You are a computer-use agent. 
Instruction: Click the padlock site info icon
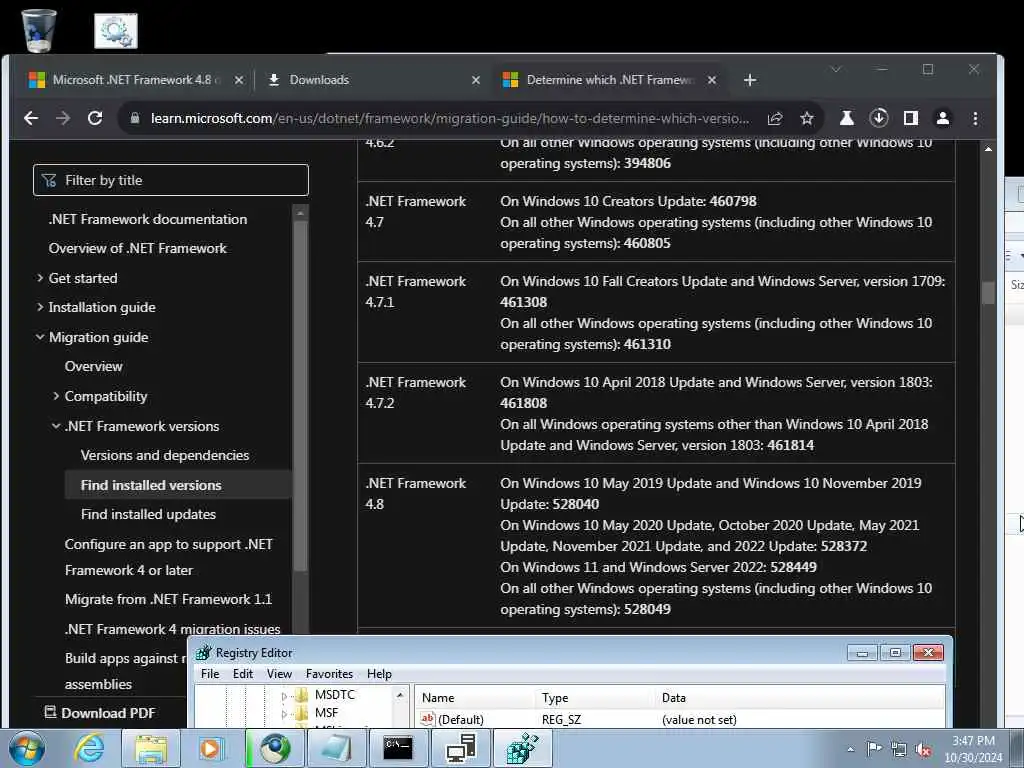click(135, 118)
